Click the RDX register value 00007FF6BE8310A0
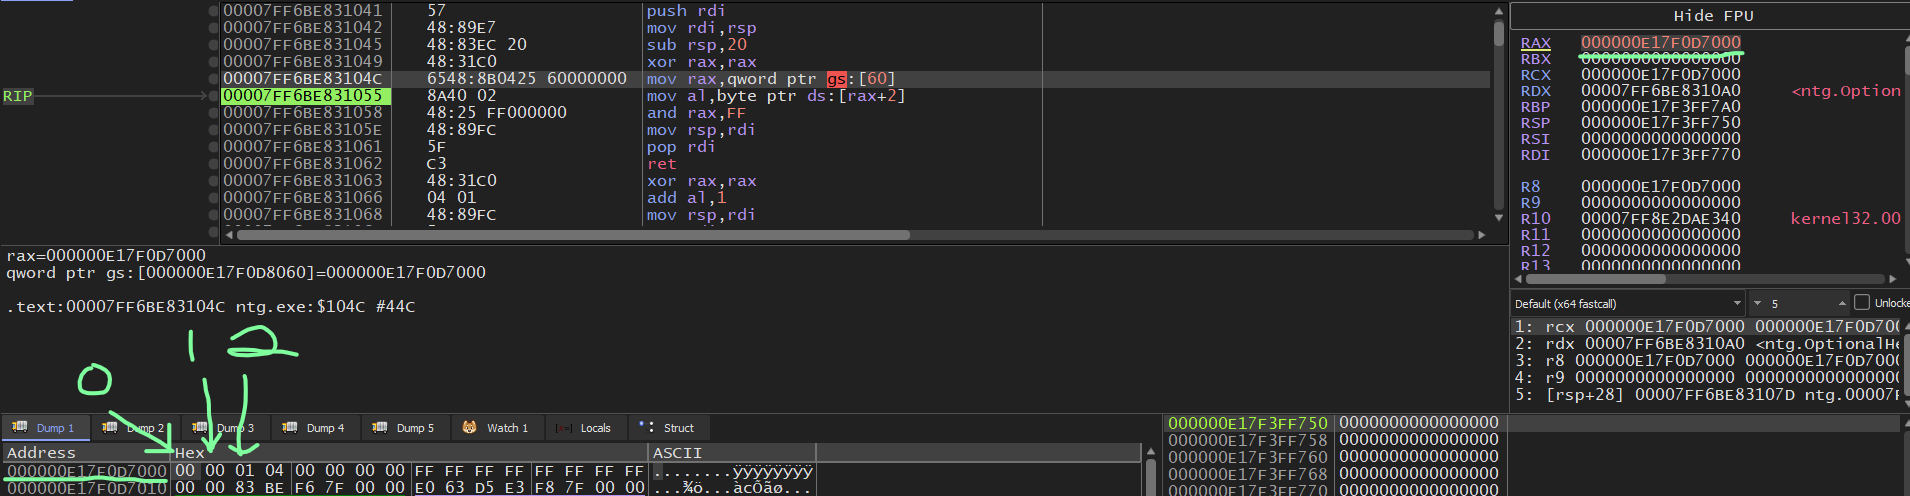This screenshot has height=496, width=1910. tap(1660, 91)
